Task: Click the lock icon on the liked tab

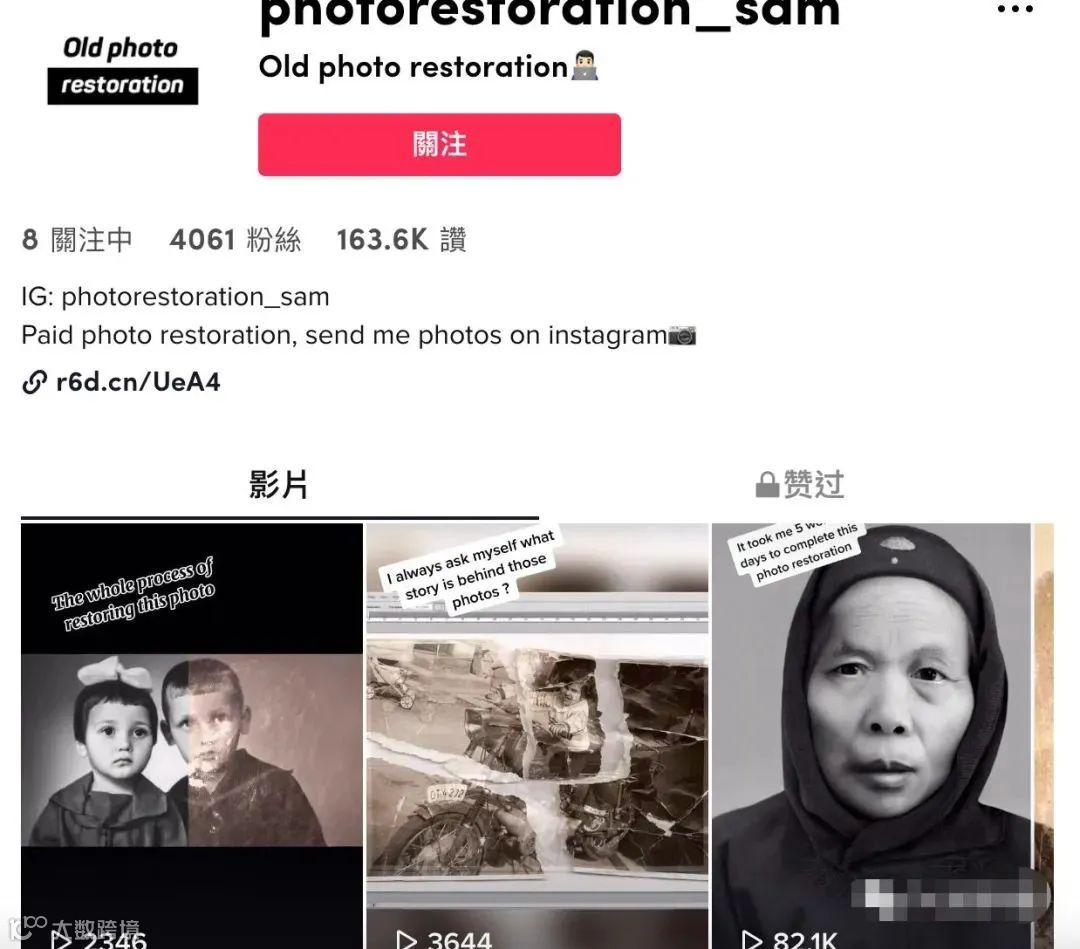Action: click(767, 485)
